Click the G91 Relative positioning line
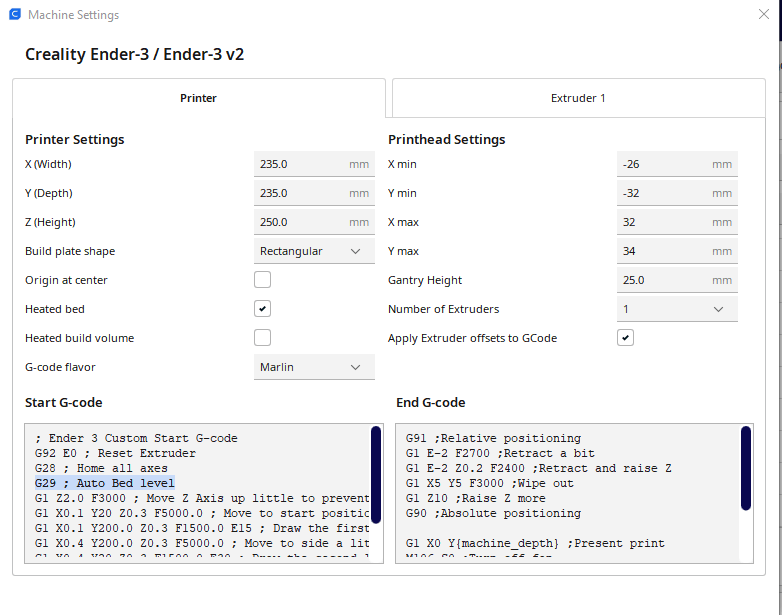The image size is (782, 615). 493,438
